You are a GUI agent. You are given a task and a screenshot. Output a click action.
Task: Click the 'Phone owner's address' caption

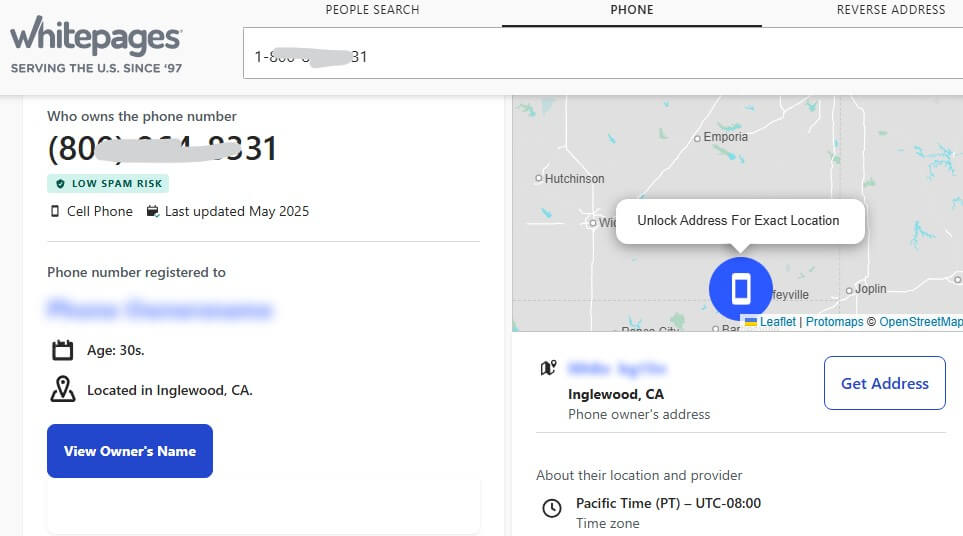point(639,414)
